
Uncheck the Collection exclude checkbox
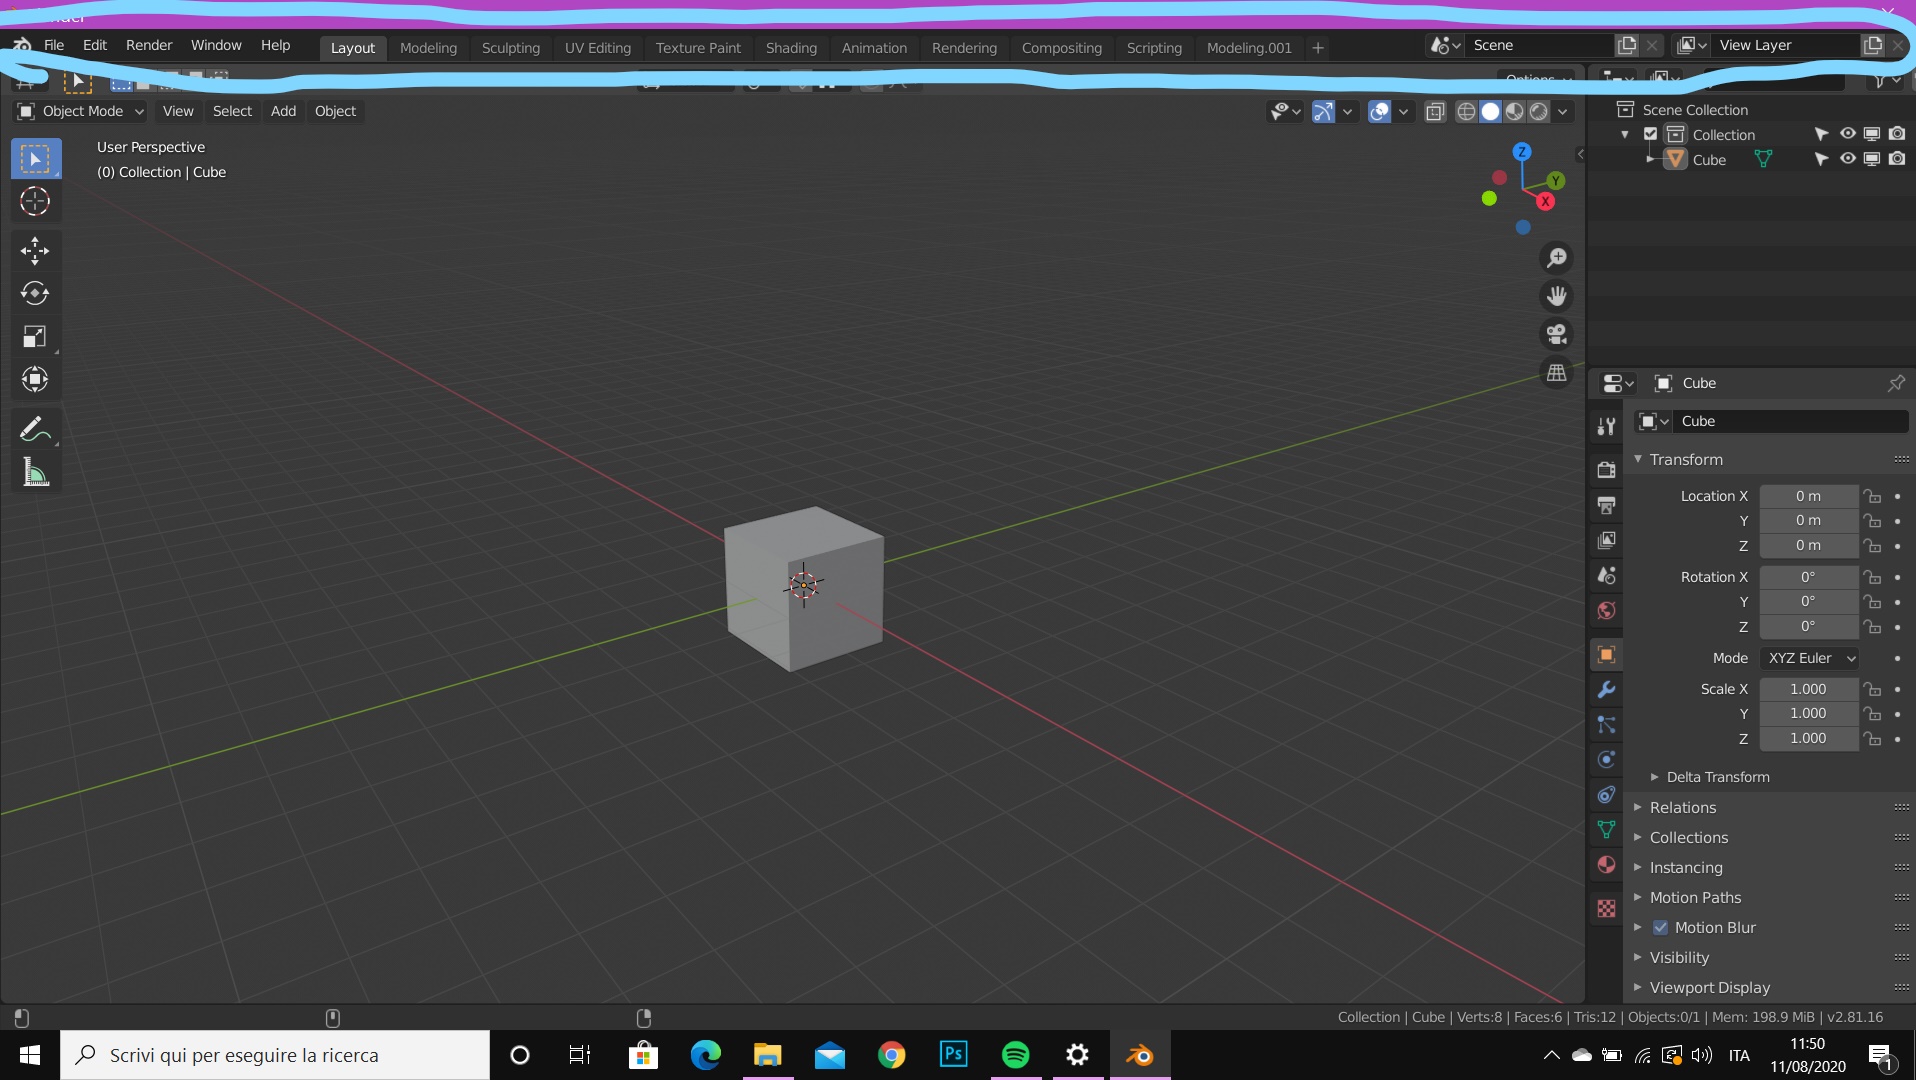click(x=1651, y=134)
